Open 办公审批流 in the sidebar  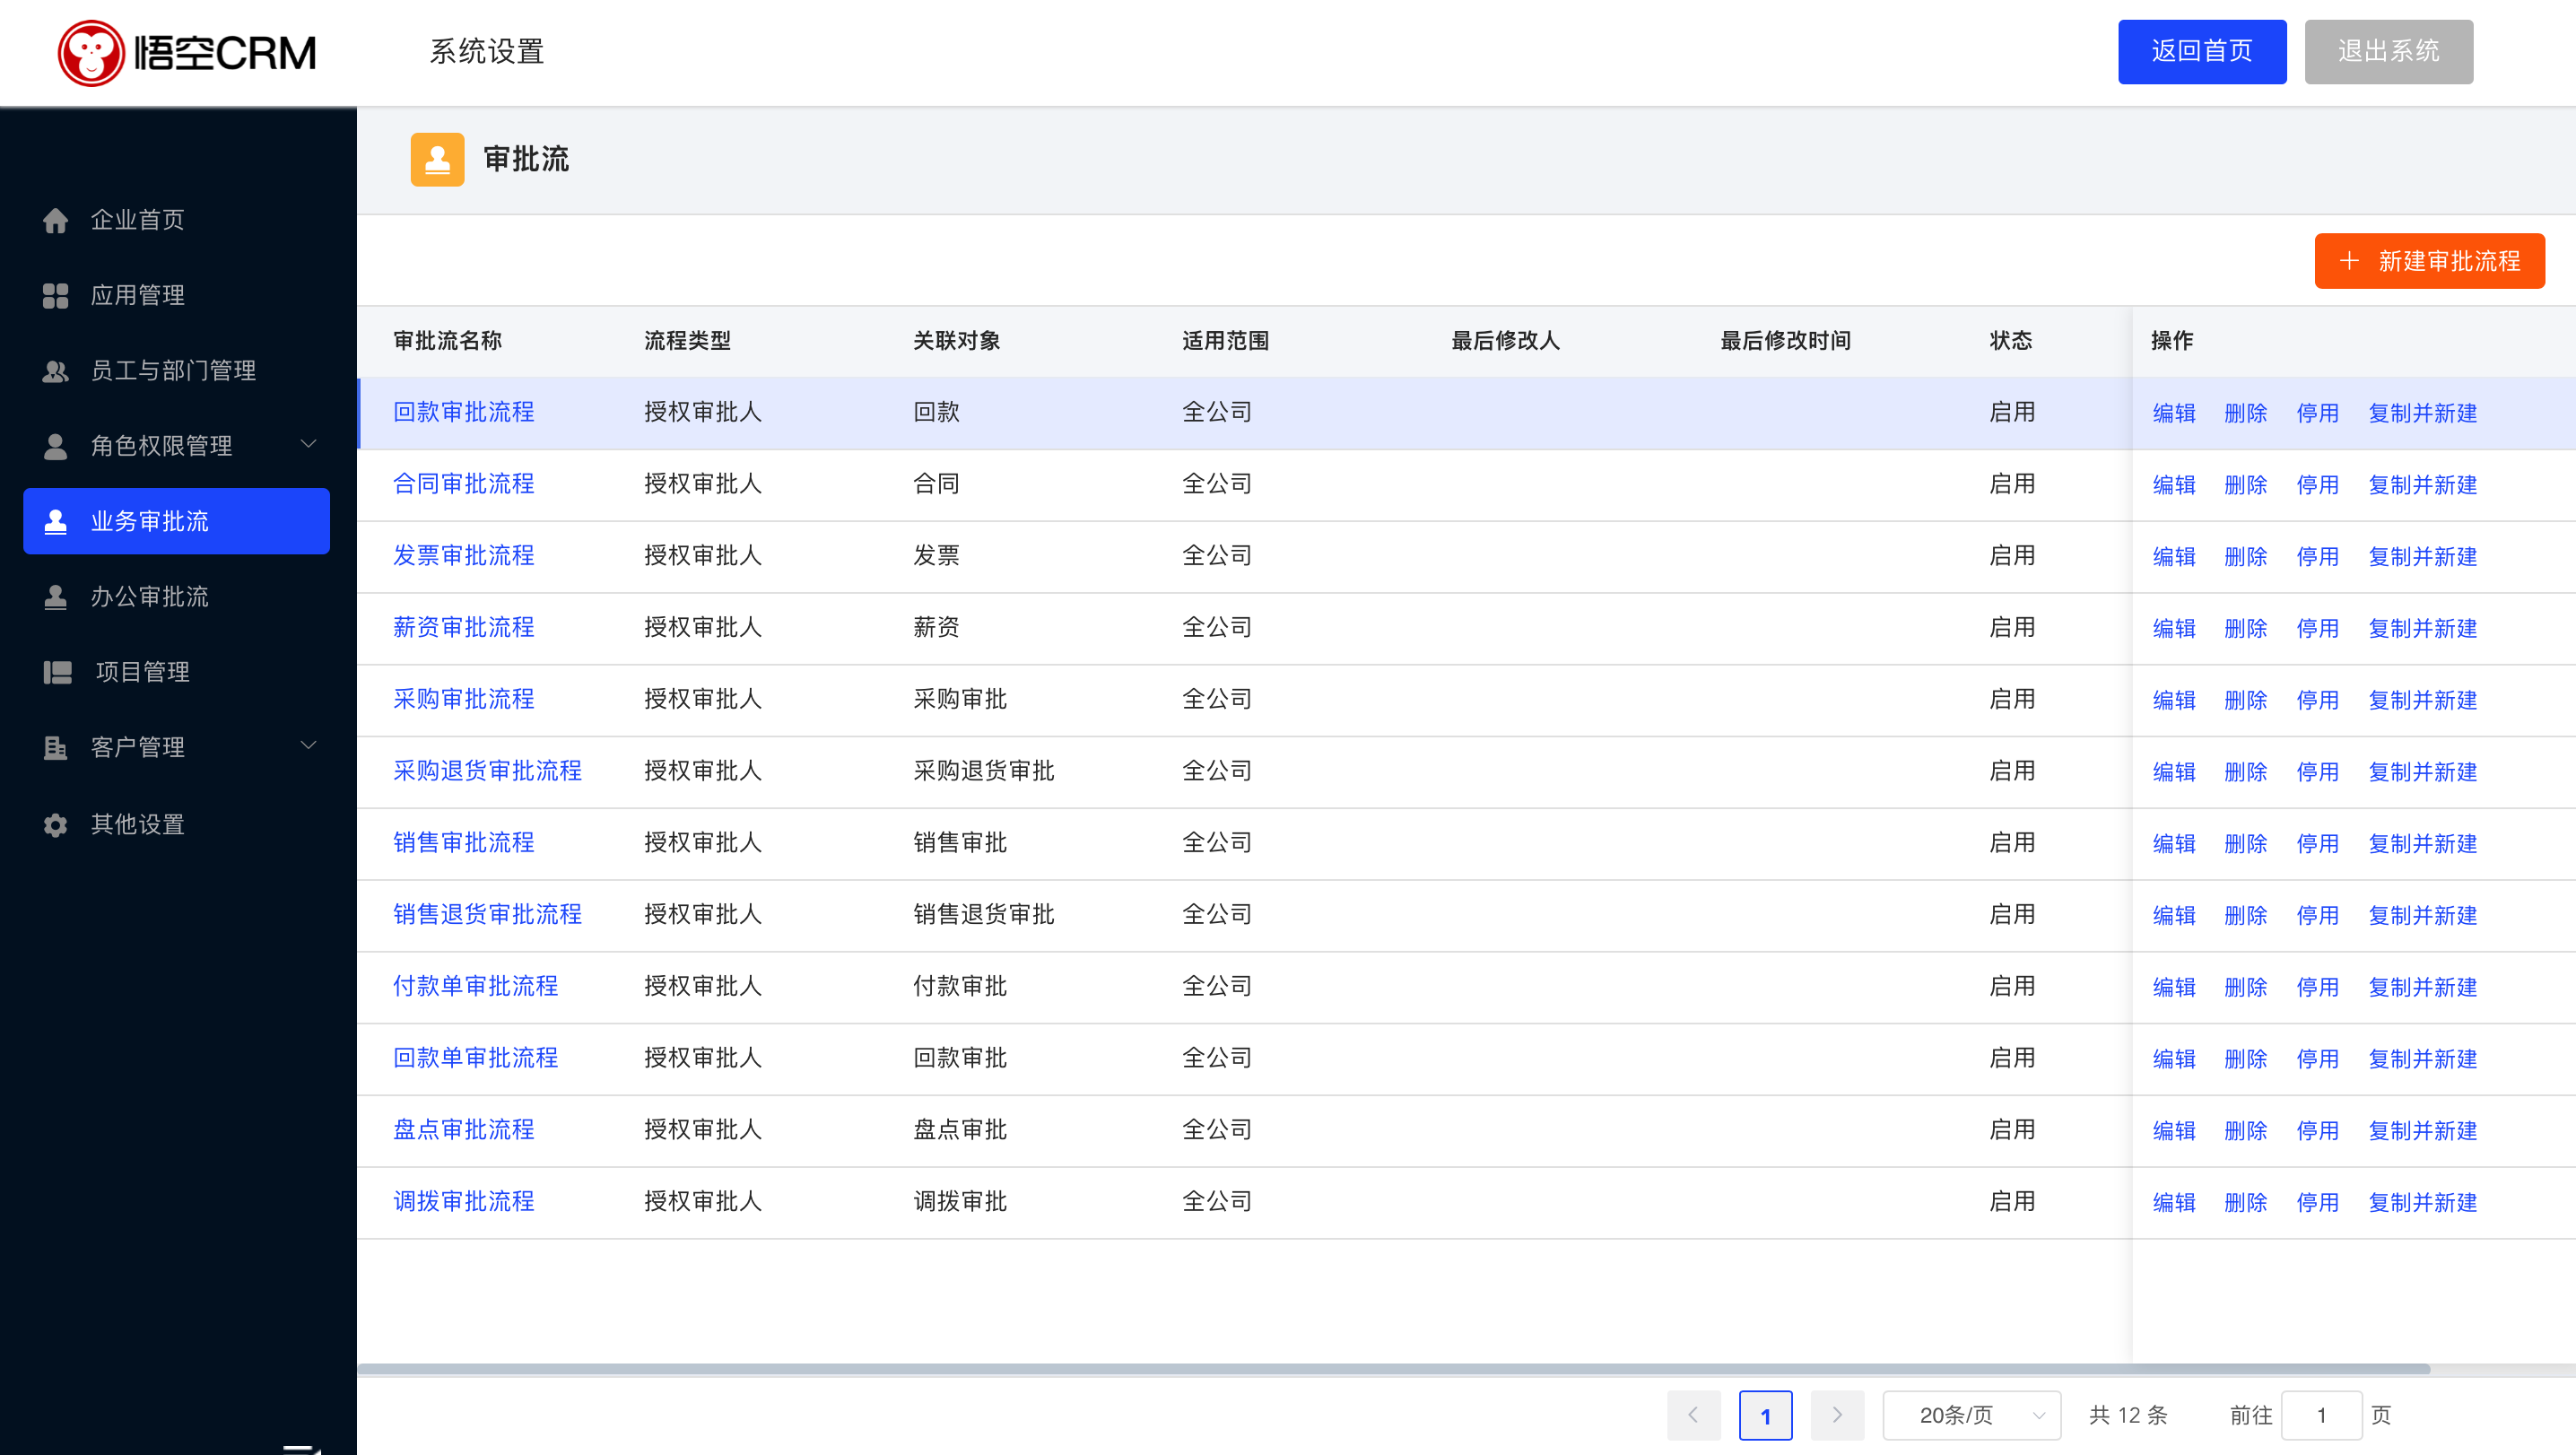pos(150,597)
